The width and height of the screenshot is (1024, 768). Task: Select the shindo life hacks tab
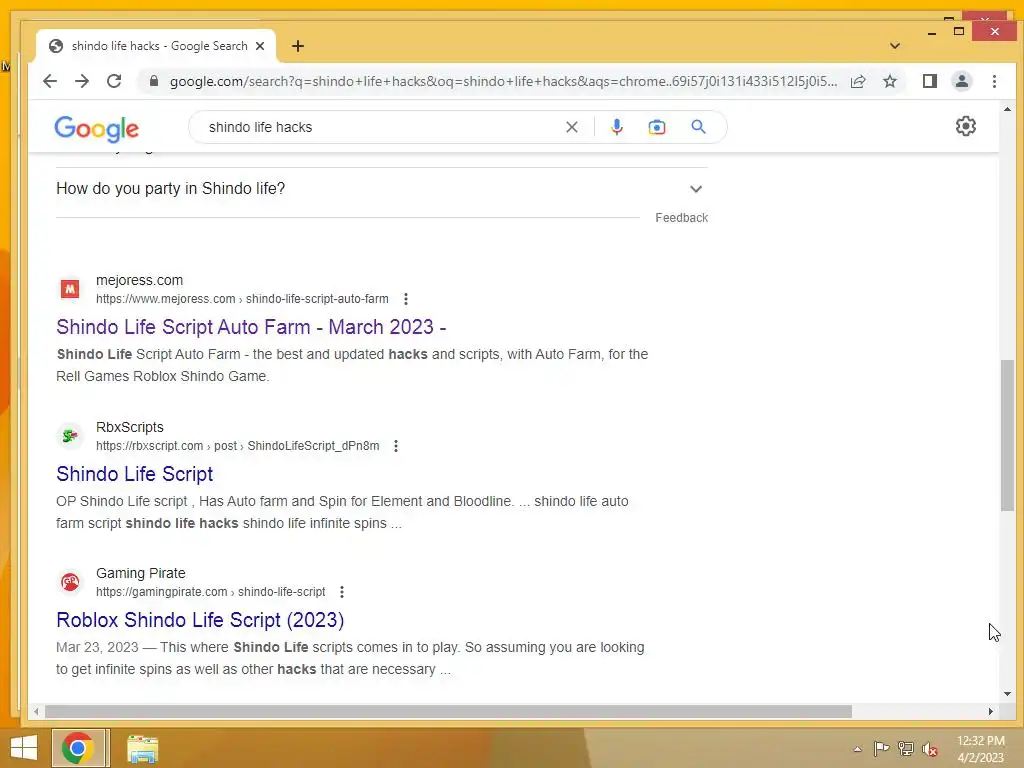[x=157, y=46]
